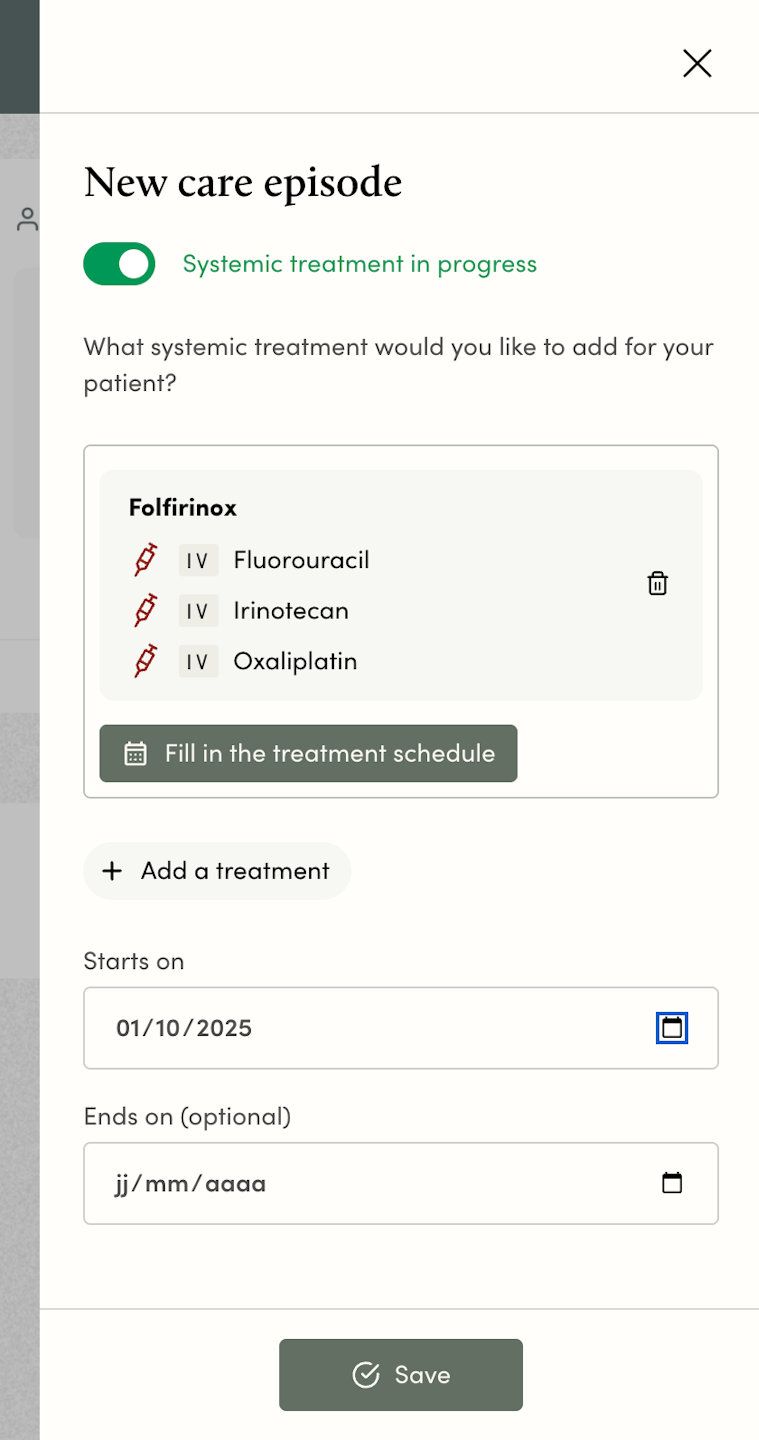Click the syringe icon next to Fluorouracil
The image size is (759, 1440).
146,559
